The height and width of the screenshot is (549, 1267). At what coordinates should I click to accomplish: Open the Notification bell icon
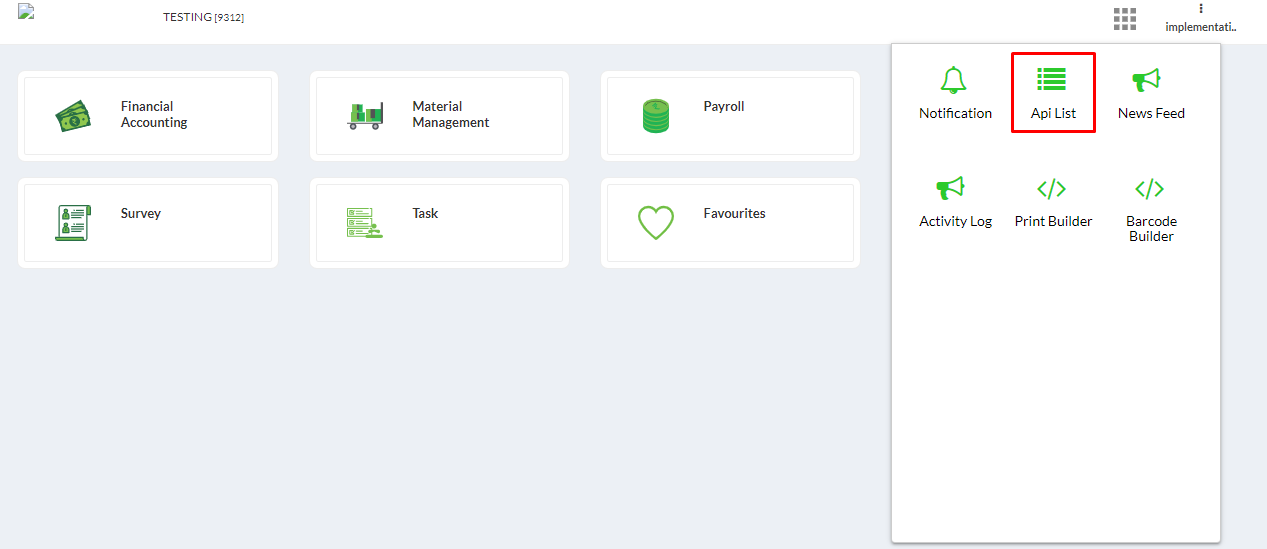click(954, 80)
